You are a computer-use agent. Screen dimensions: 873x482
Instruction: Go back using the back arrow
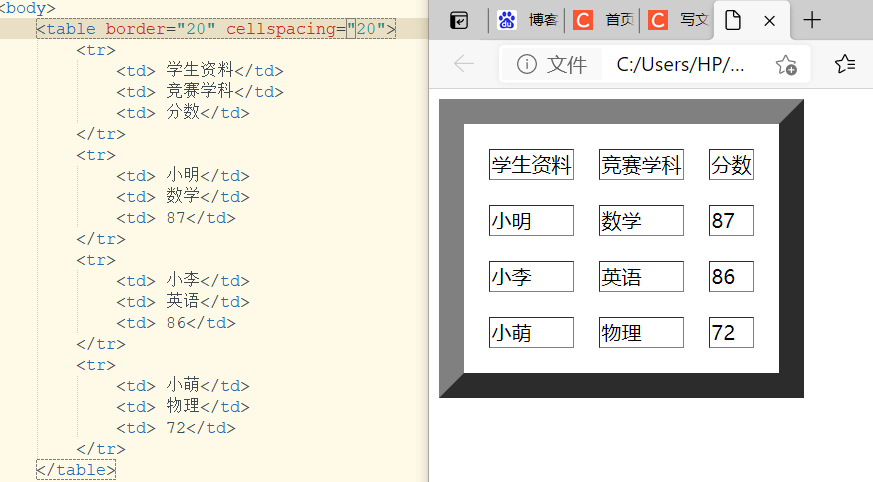tap(464, 64)
